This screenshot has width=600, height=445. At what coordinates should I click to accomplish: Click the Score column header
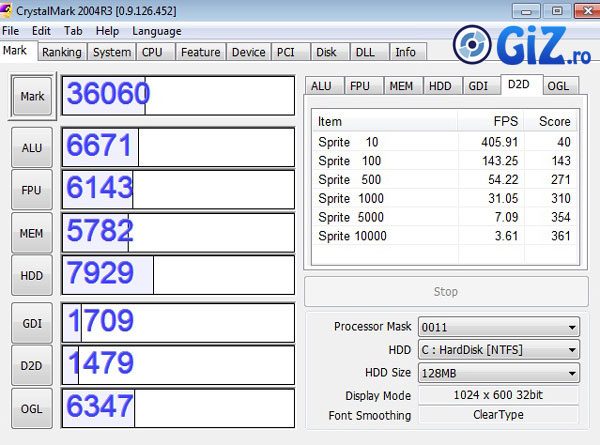coord(552,121)
